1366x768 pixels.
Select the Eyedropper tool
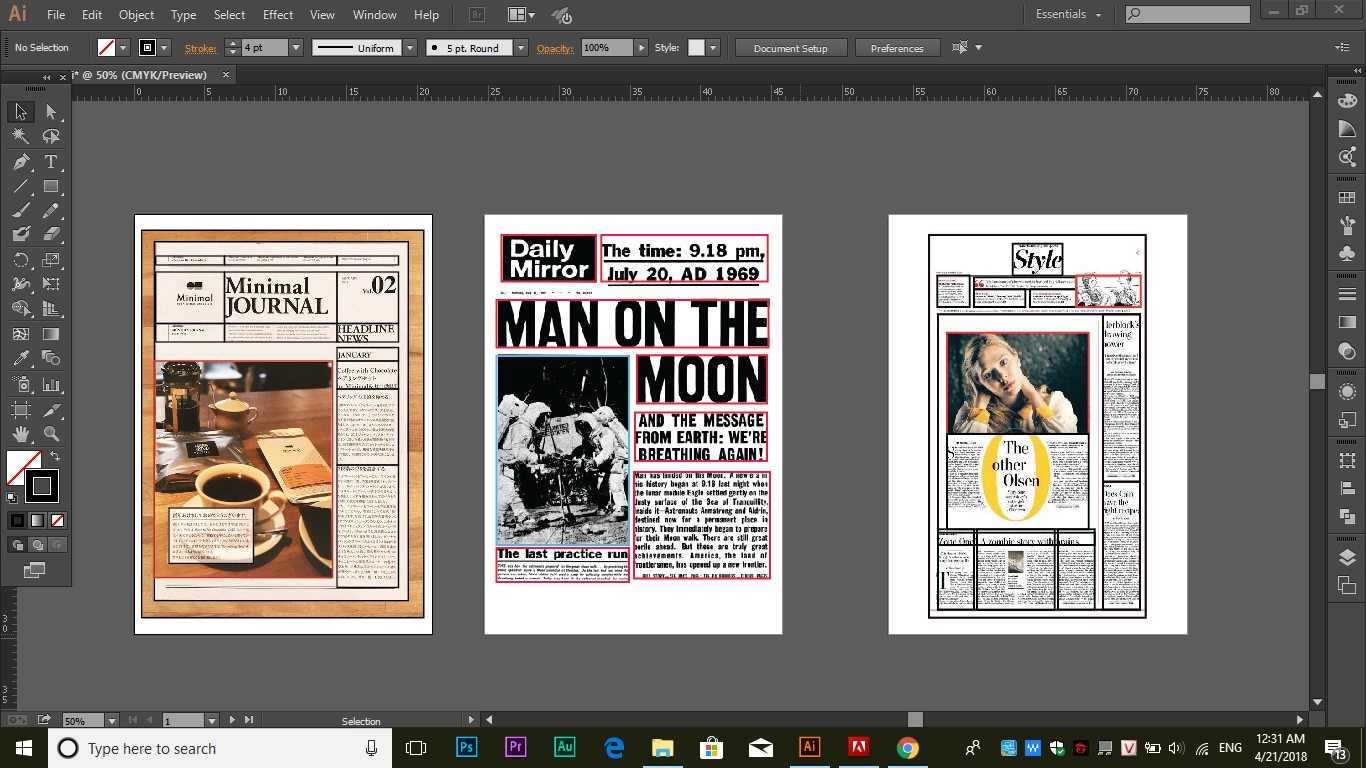coord(21,358)
